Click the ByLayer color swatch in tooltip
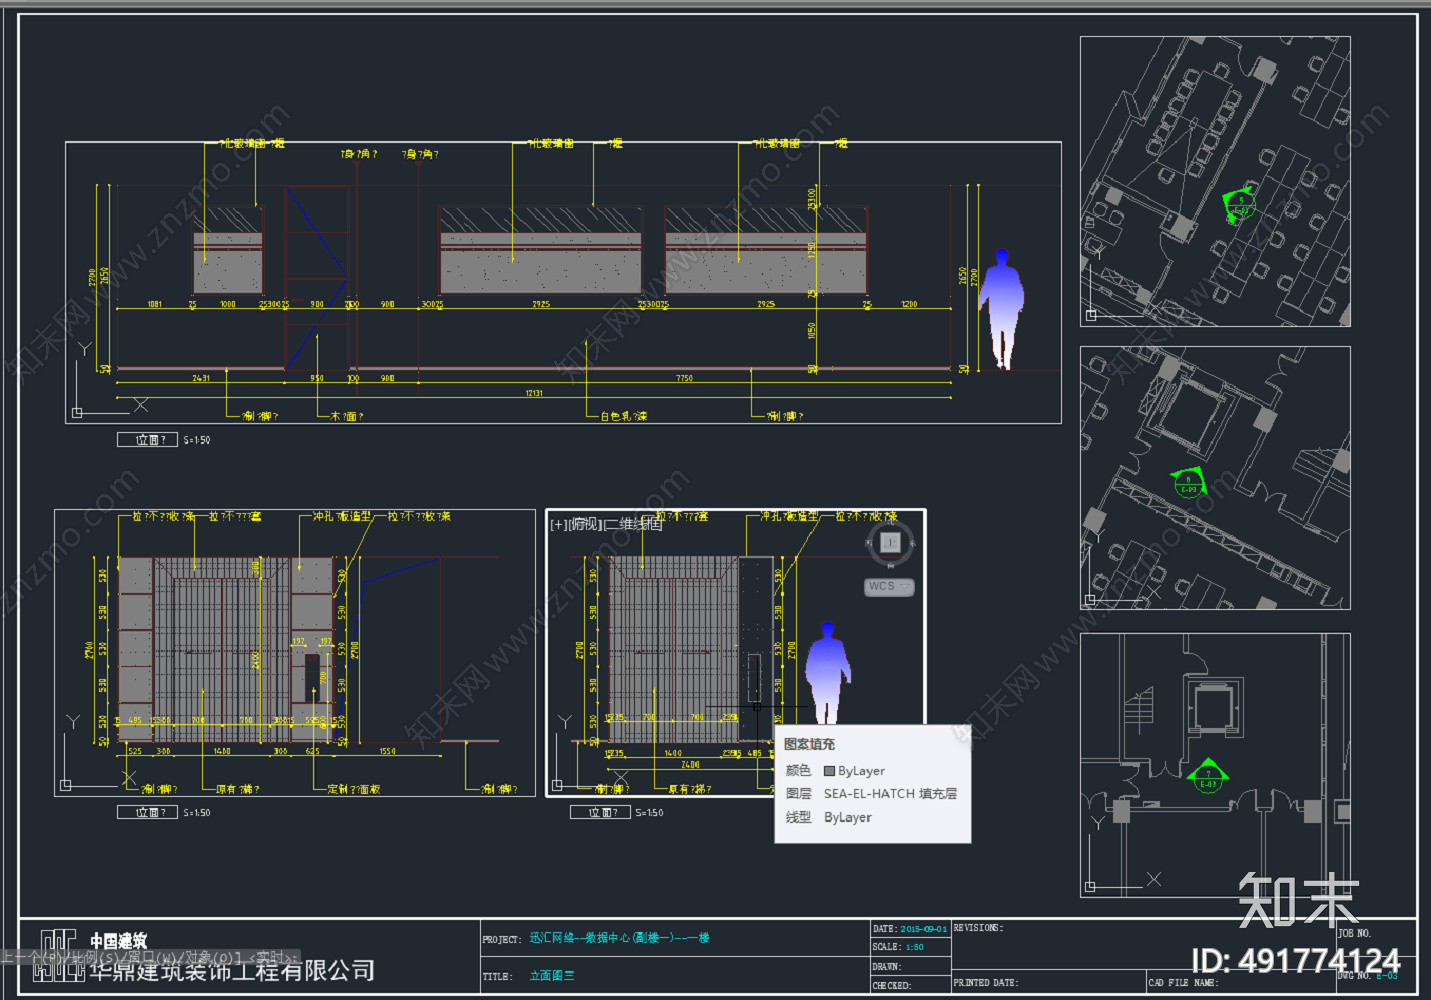Viewport: 1431px width, 1000px height. point(829,771)
